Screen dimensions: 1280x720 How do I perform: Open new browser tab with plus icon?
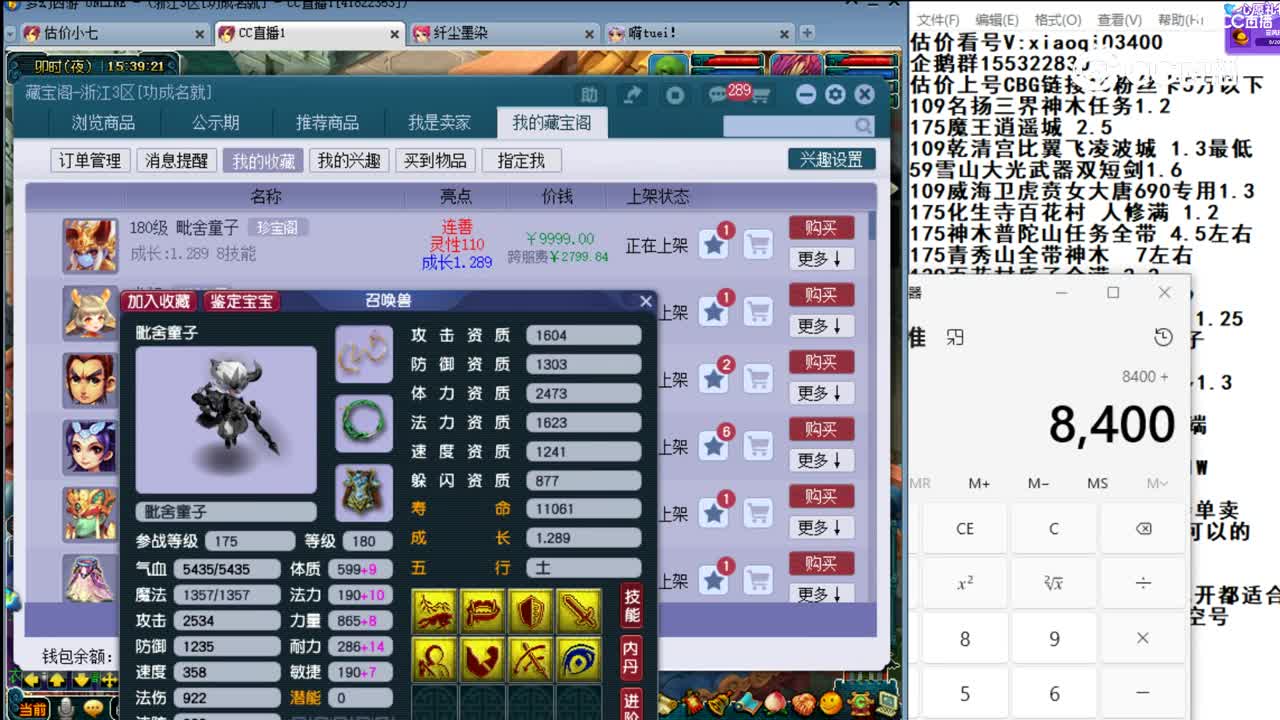tap(806, 33)
